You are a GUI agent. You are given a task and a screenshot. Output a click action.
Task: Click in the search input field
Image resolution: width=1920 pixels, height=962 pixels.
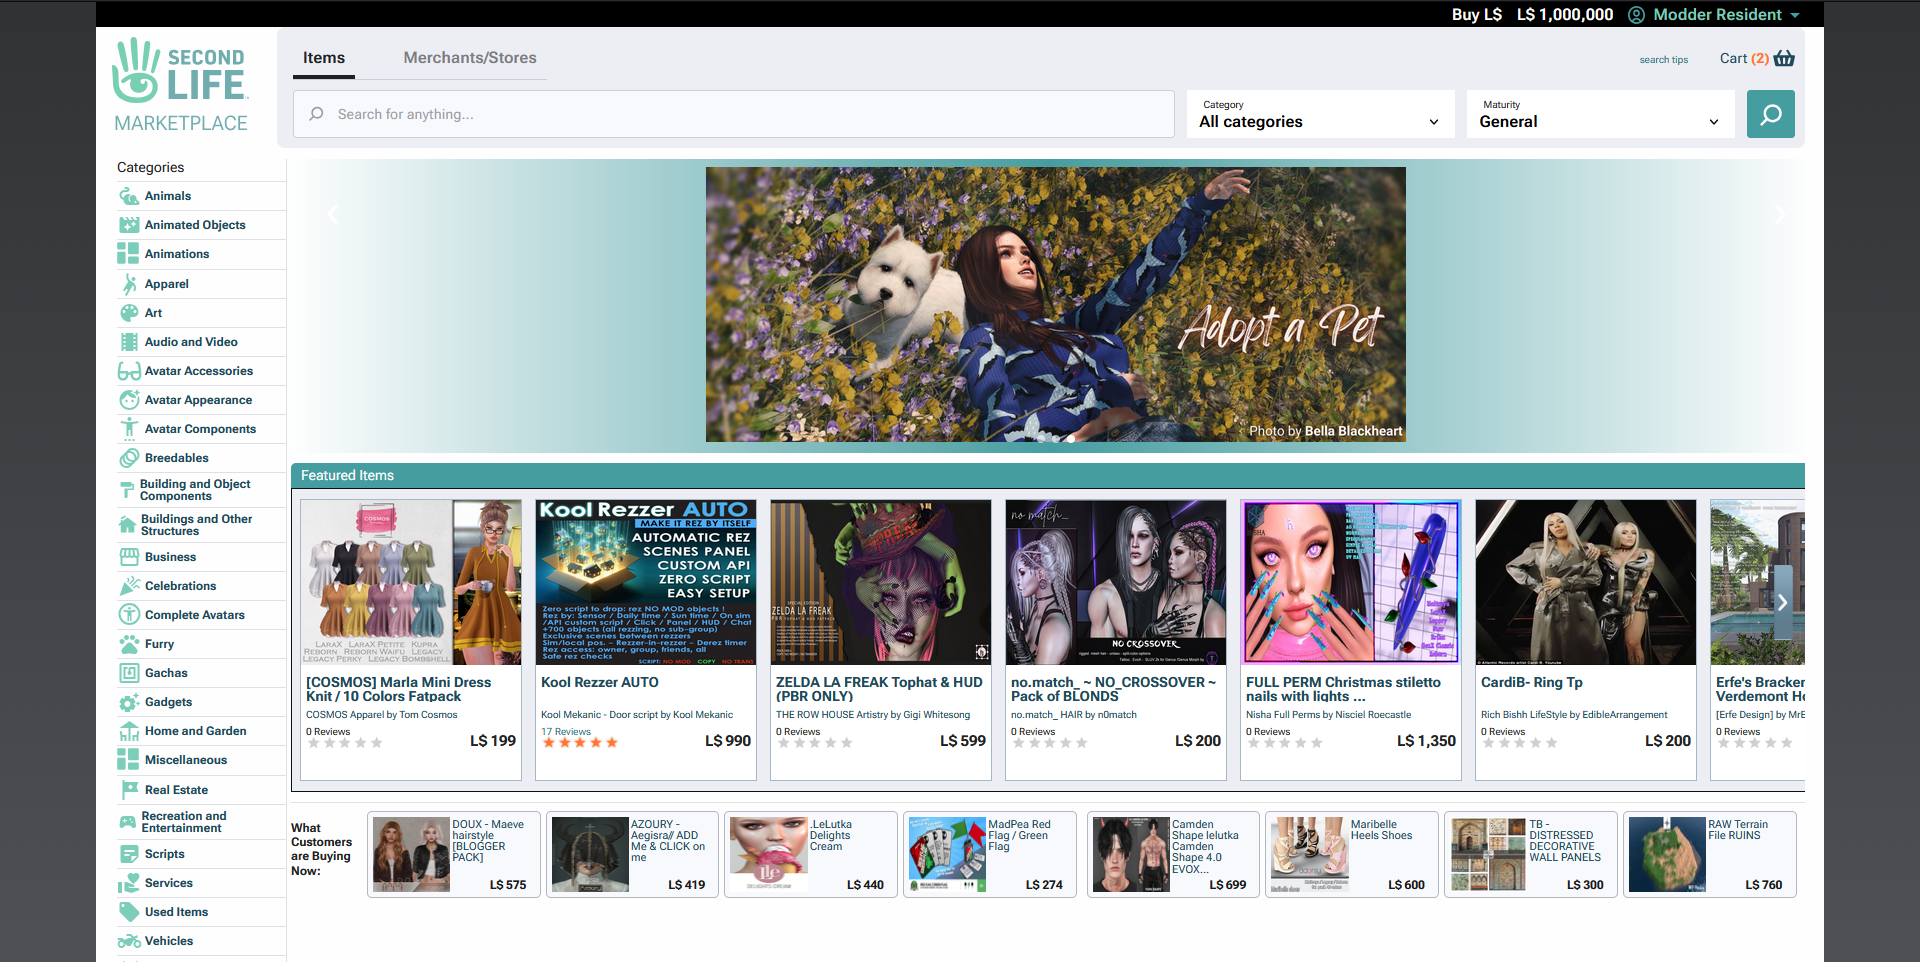[730, 114]
